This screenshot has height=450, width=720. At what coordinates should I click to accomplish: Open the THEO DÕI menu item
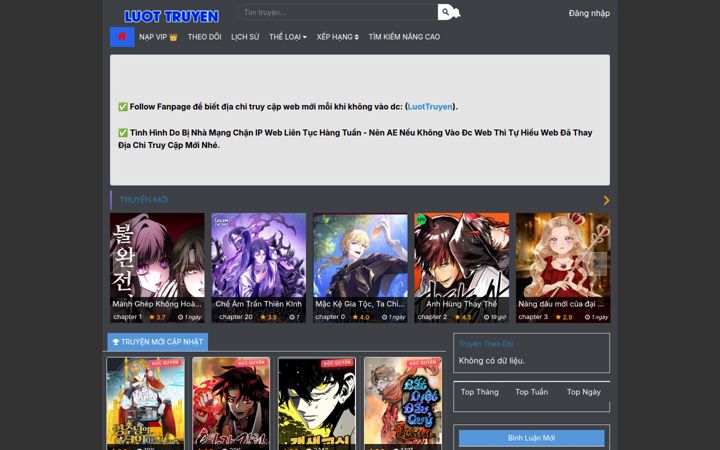point(204,37)
